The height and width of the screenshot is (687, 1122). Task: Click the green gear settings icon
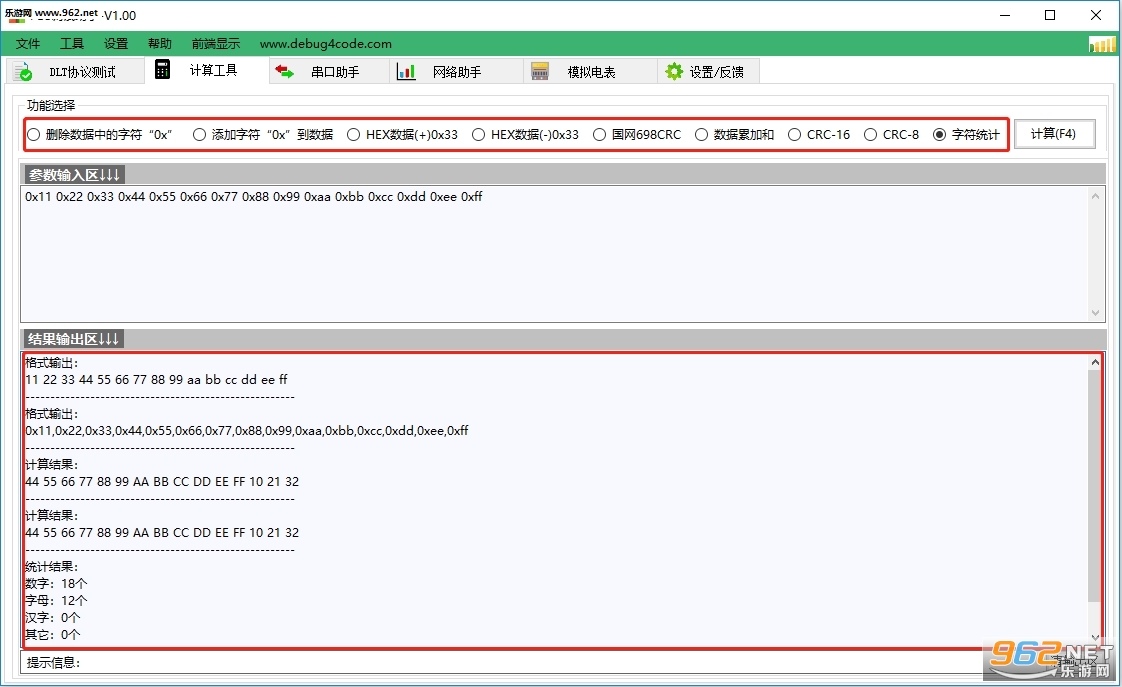tap(674, 72)
